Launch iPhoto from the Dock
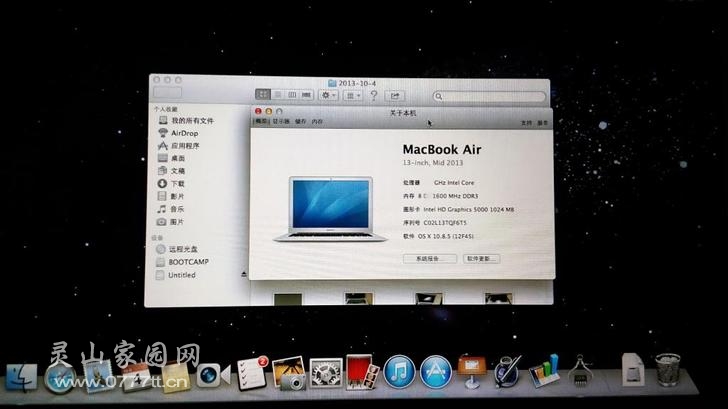Screen dimensions: 728x409 pyautogui.click(x=289, y=373)
